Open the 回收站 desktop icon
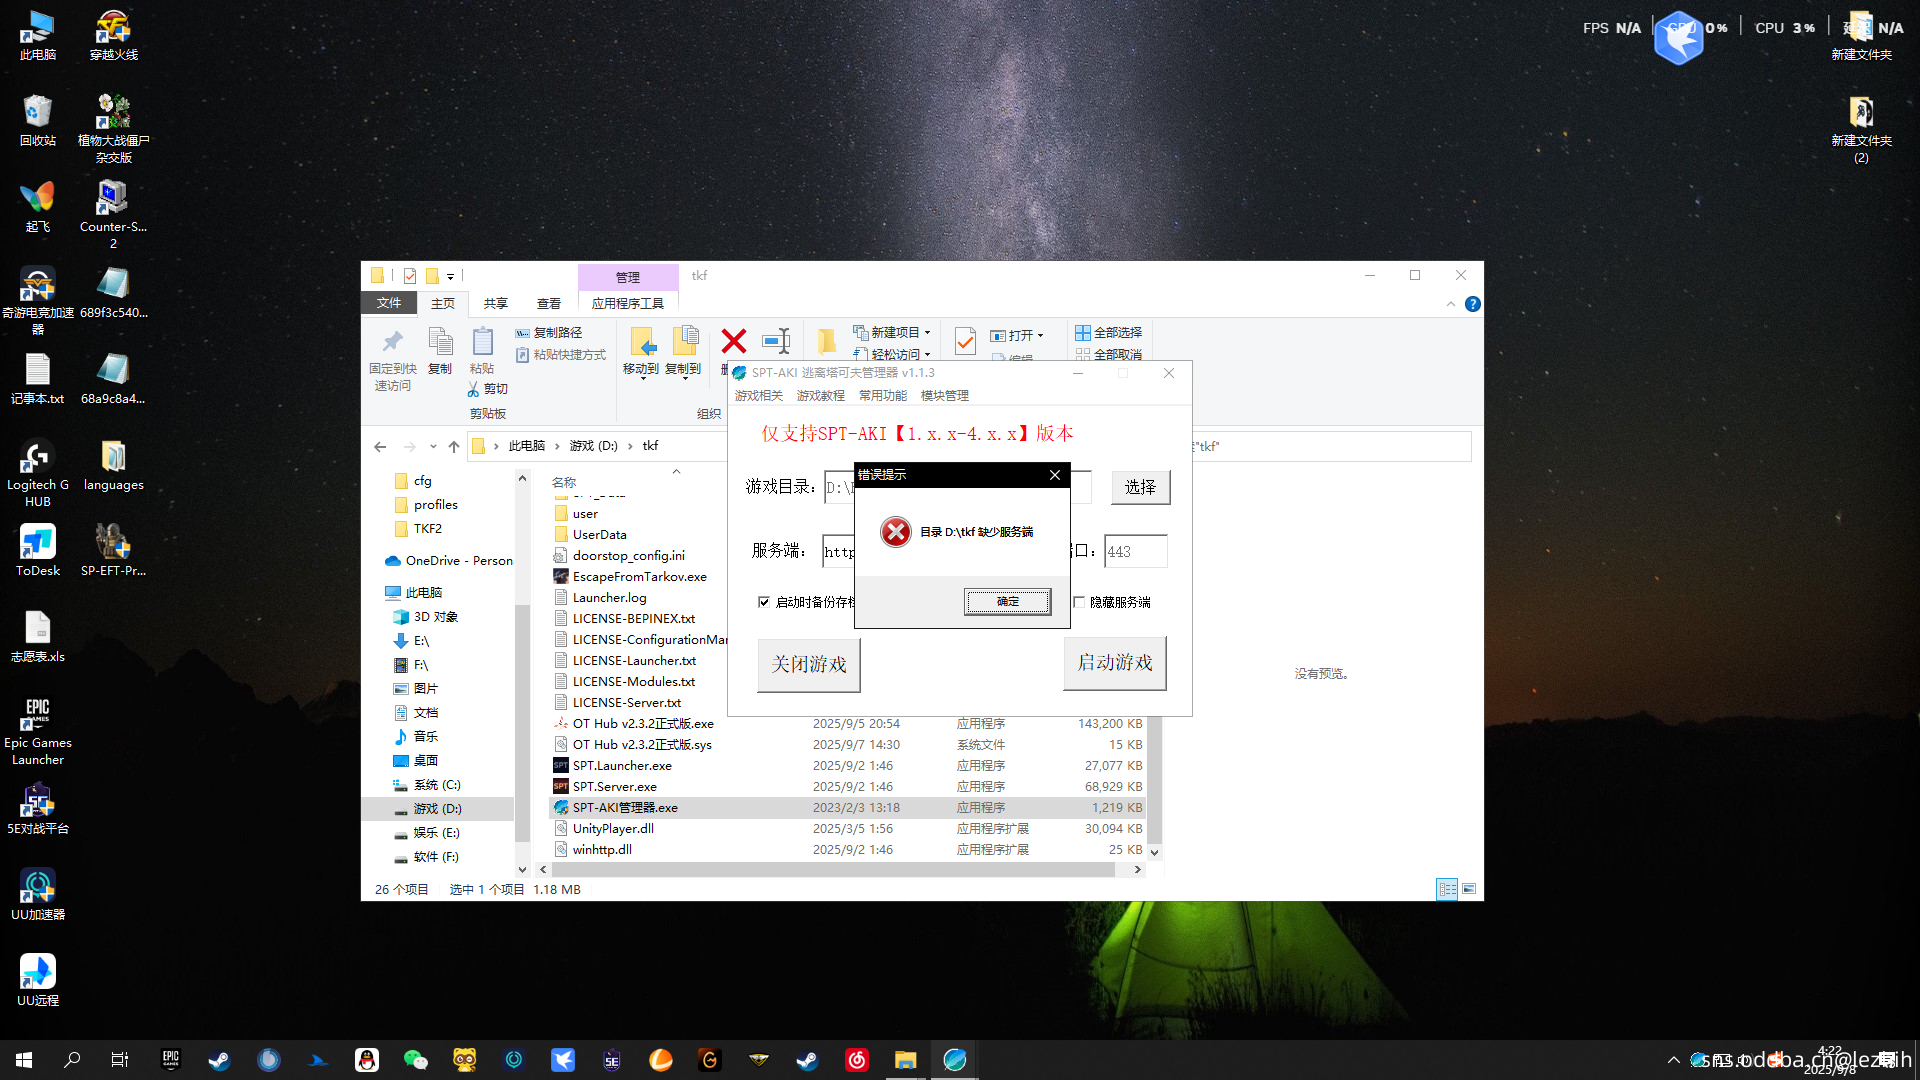The height and width of the screenshot is (1080, 1920). pyautogui.click(x=38, y=120)
